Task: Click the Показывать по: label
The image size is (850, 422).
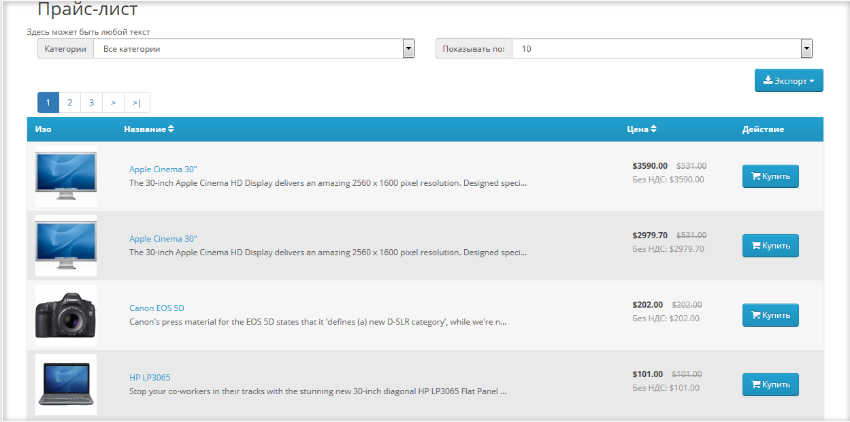Action: [474, 49]
